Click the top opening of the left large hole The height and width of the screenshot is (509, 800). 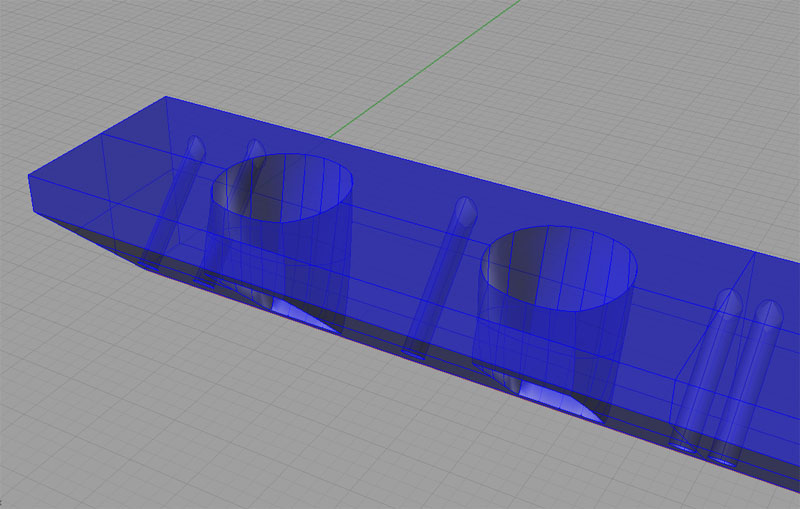point(282,188)
